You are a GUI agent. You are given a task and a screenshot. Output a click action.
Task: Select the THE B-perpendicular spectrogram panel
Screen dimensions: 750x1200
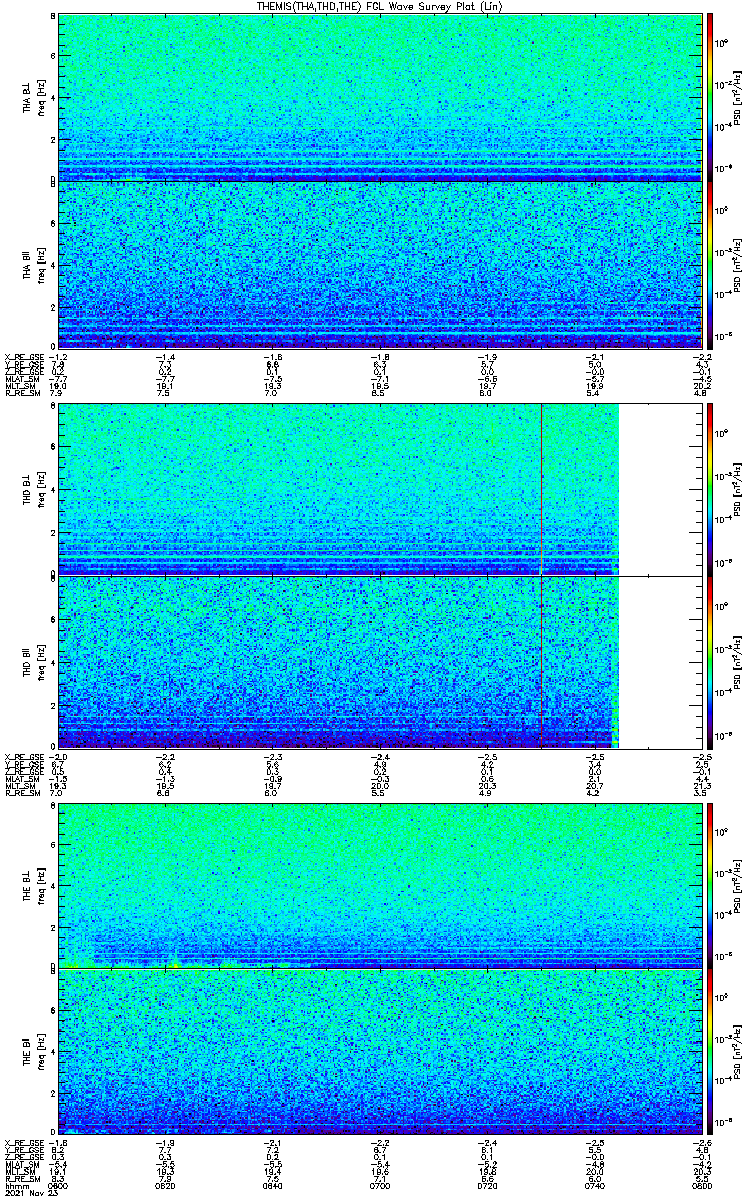point(380,885)
